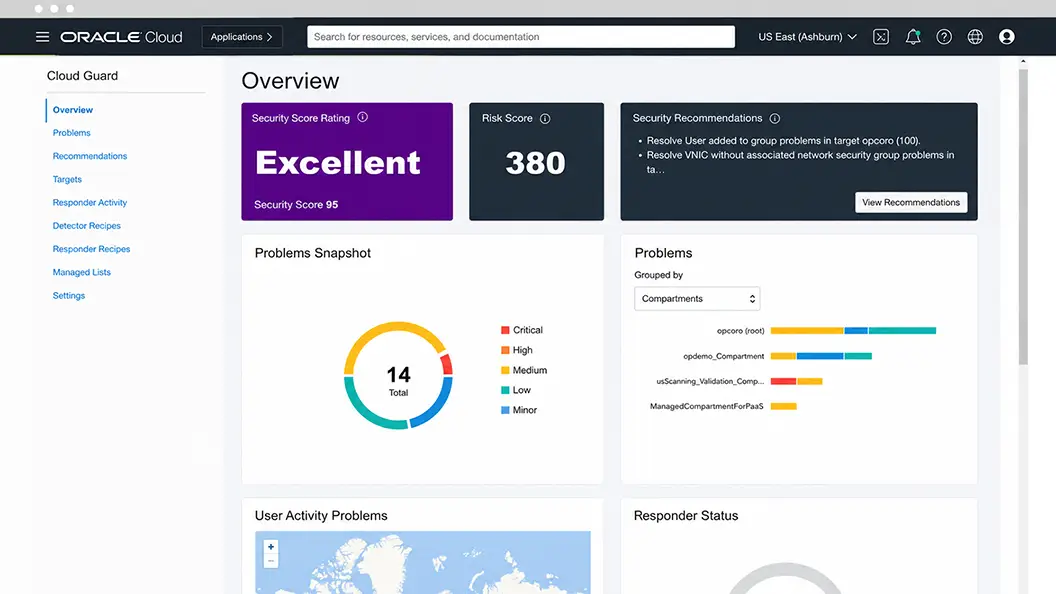Image resolution: width=1056 pixels, height=594 pixels.
Task: Open the Cloud Shell developer tools icon
Action: click(x=881, y=37)
